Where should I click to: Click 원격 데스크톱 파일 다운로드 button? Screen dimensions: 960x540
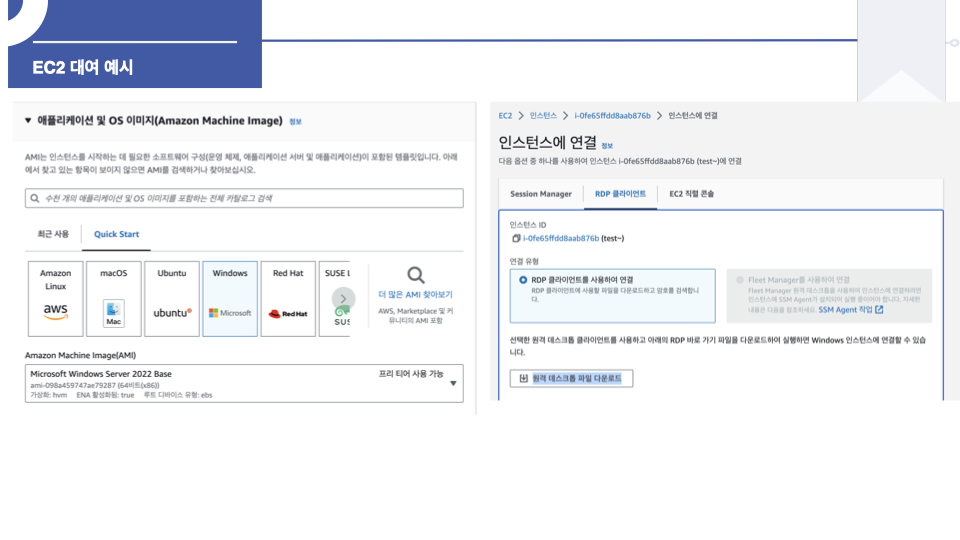(571, 378)
